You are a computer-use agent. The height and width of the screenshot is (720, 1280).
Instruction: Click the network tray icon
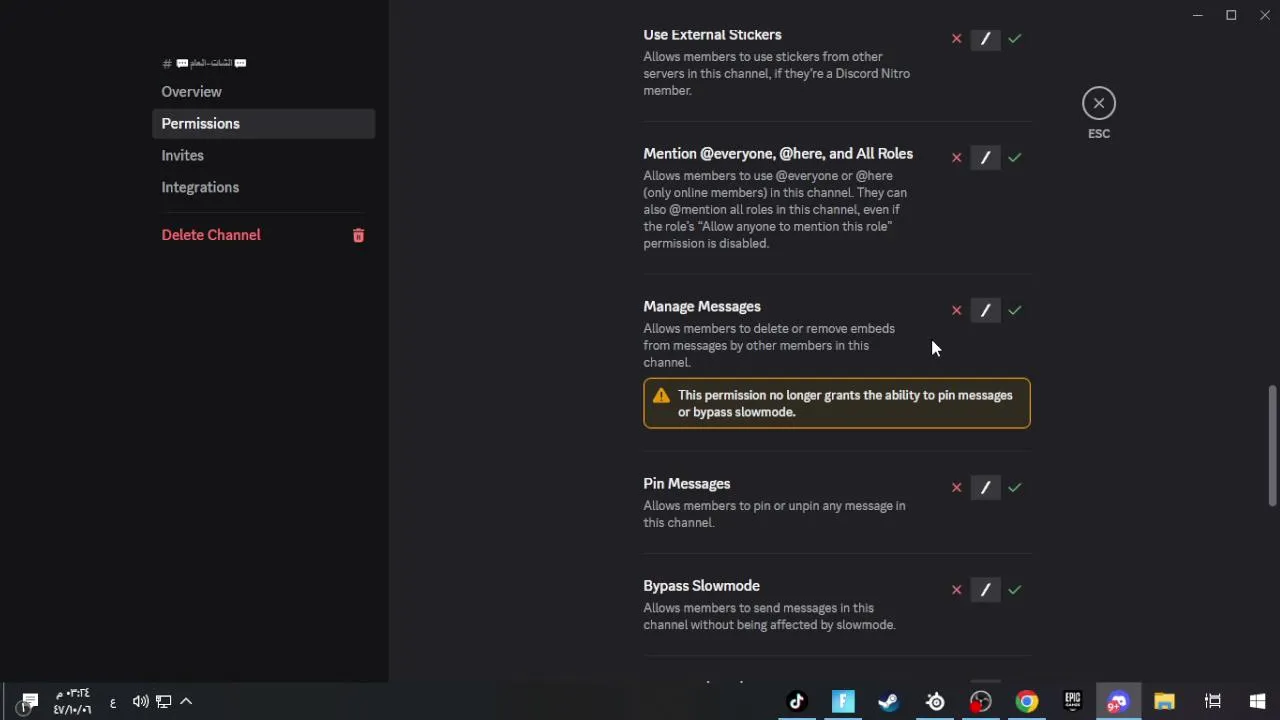(x=163, y=702)
